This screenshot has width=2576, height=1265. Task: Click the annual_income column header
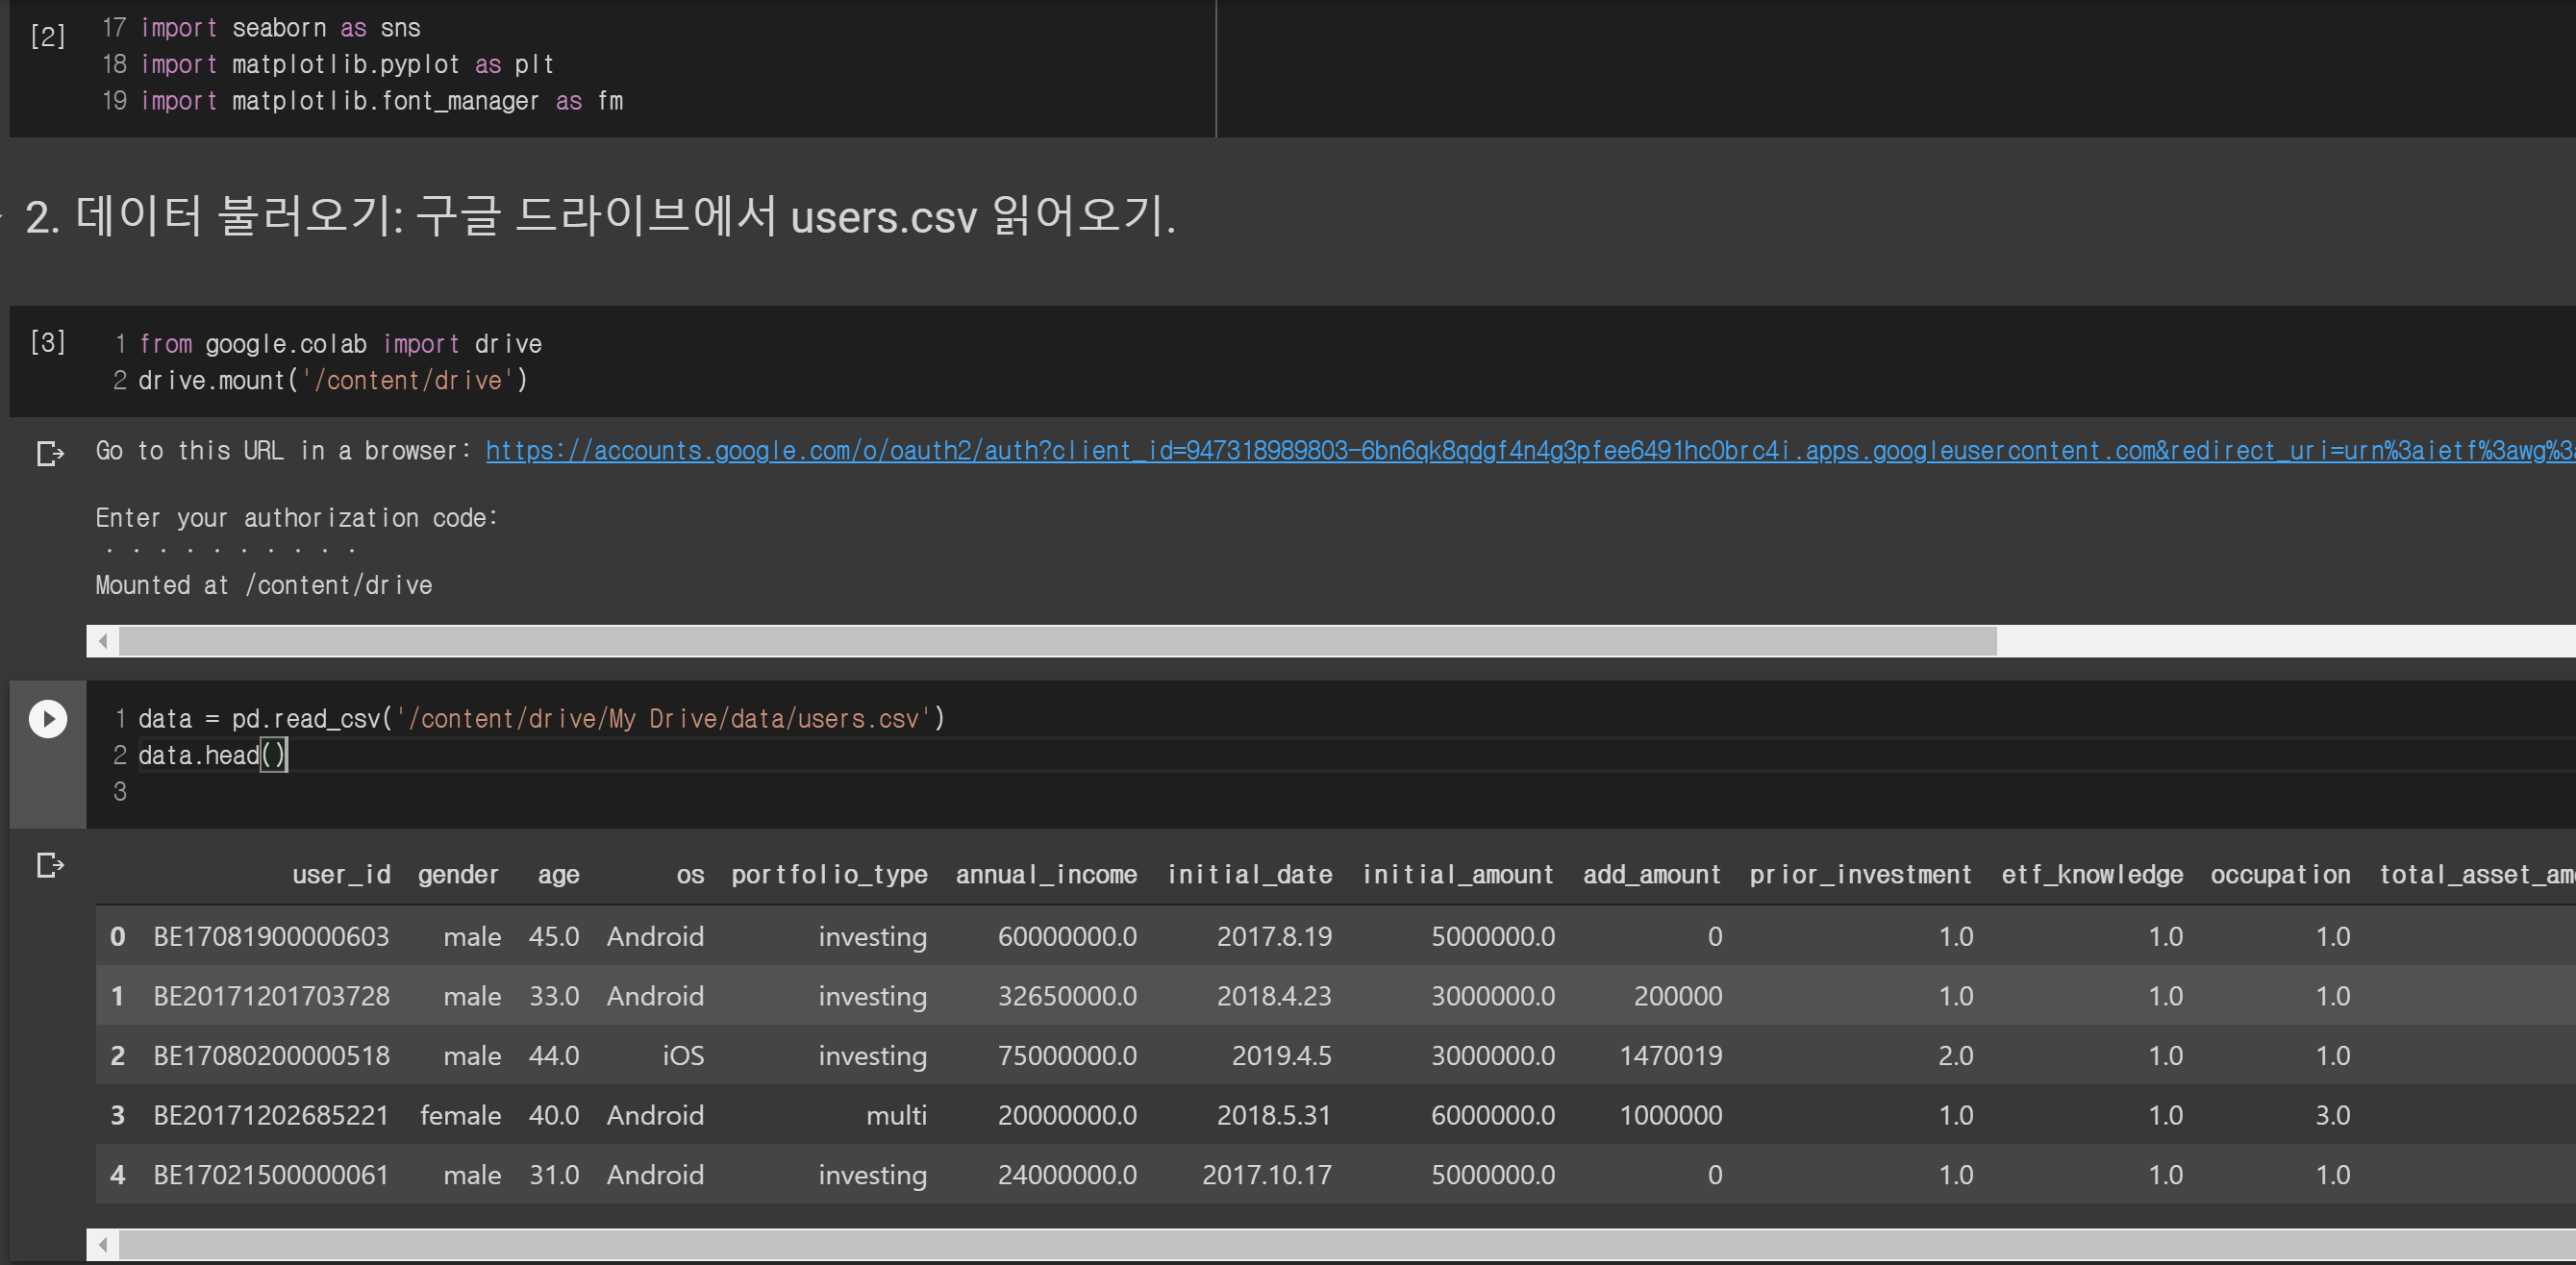(1046, 875)
